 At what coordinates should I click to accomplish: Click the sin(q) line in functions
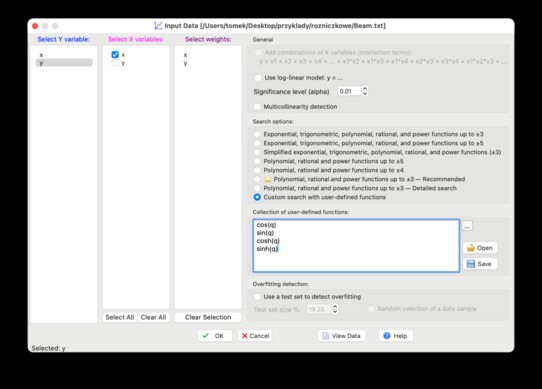click(x=265, y=233)
